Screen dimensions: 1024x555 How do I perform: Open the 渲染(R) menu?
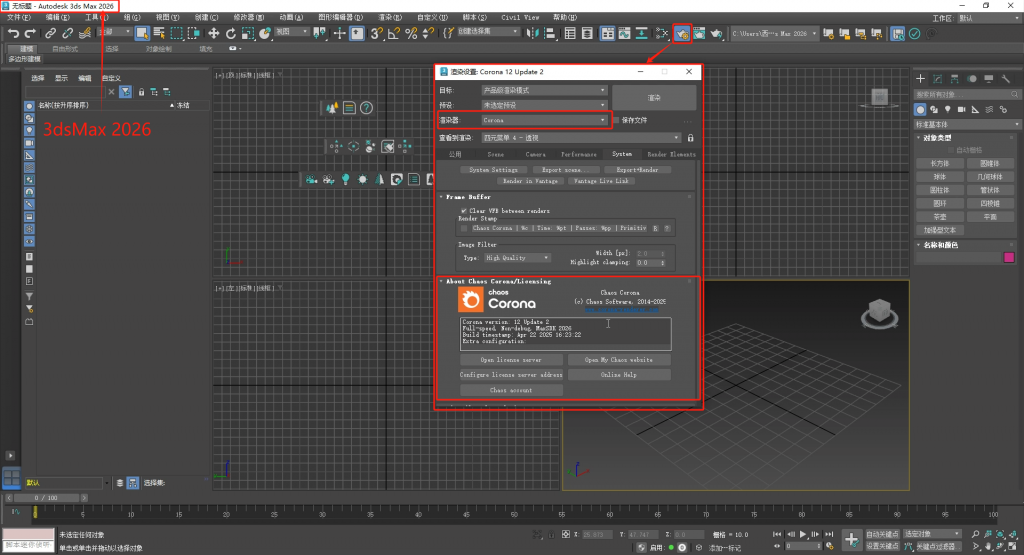tap(390, 17)
